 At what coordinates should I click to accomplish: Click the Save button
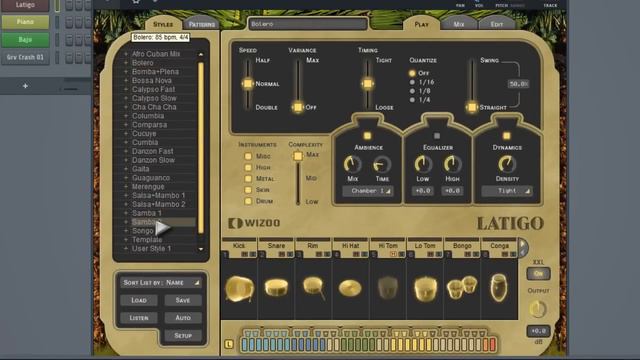click(183, 300)
